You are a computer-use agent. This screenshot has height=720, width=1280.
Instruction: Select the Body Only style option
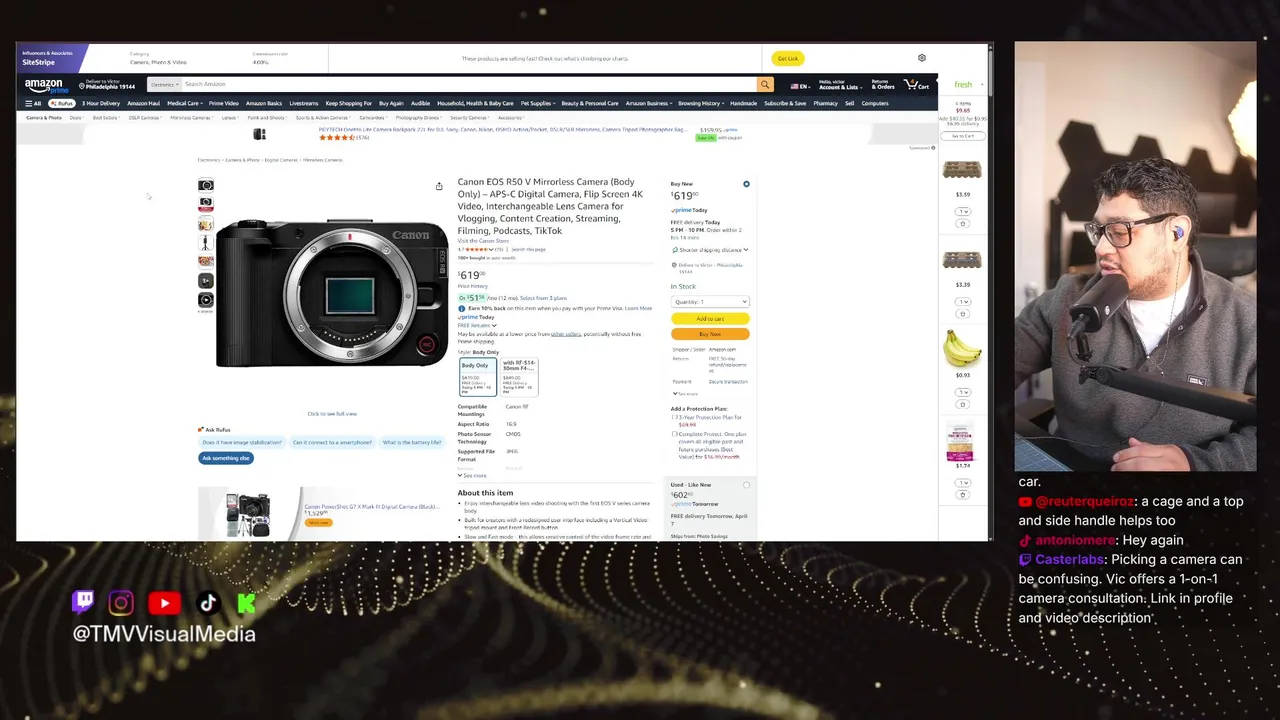point(477,376)
